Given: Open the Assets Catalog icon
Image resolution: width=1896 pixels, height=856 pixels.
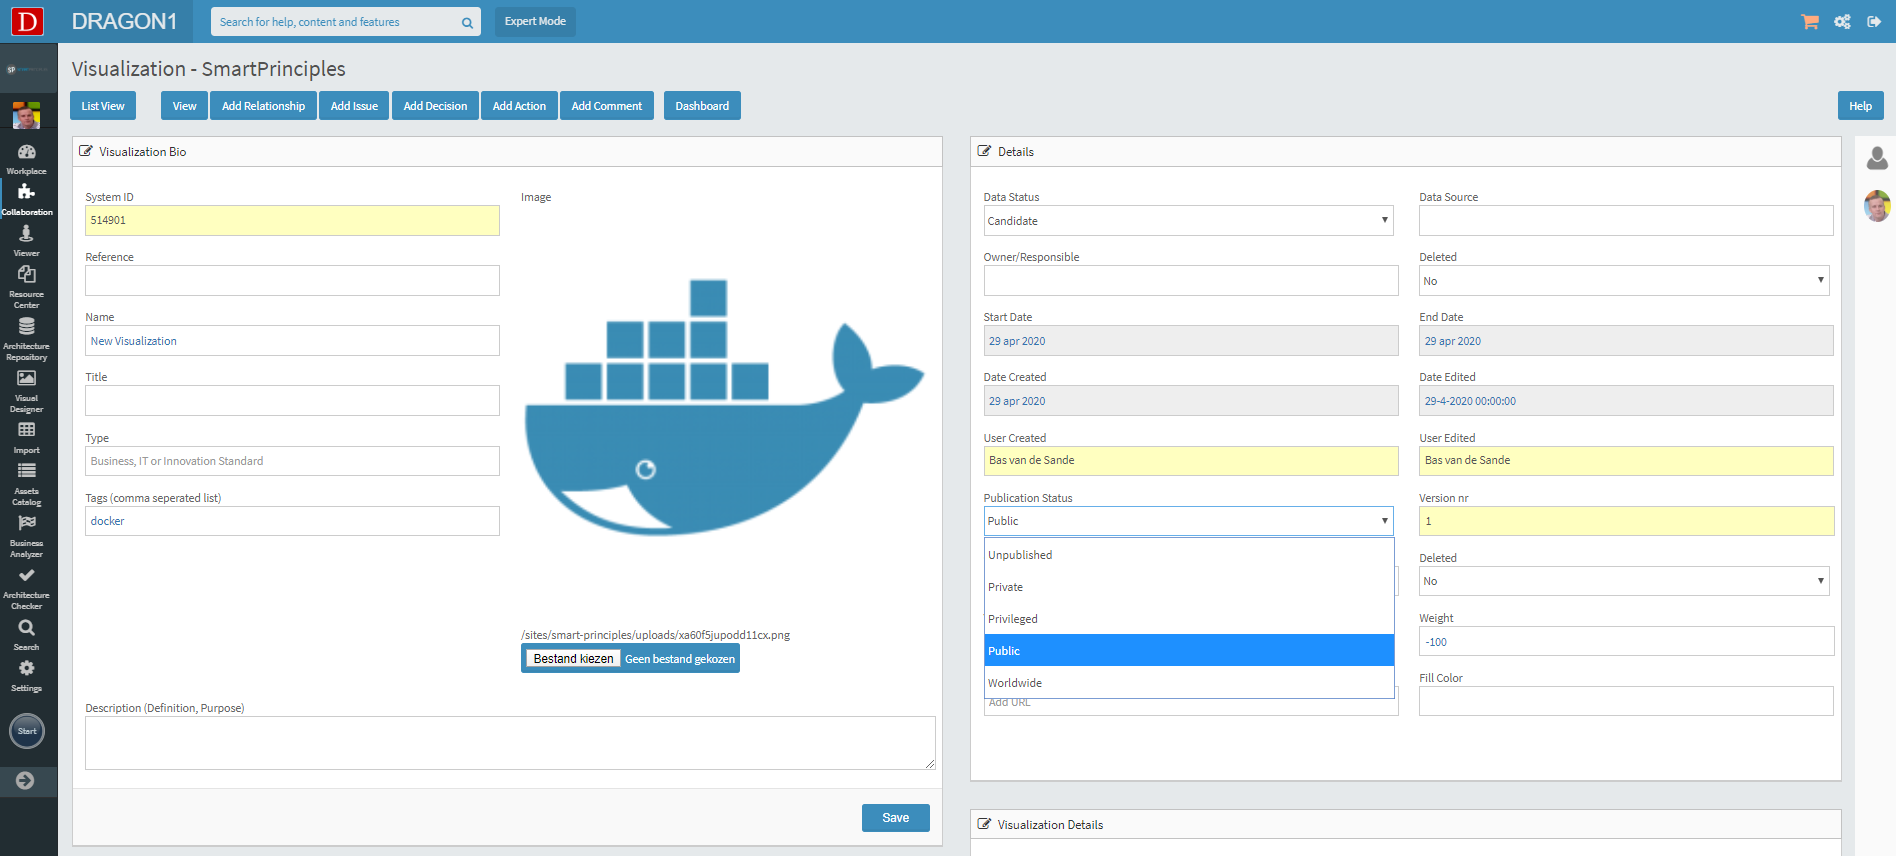Looking at the screenshot, I should (x=27, y=472).
